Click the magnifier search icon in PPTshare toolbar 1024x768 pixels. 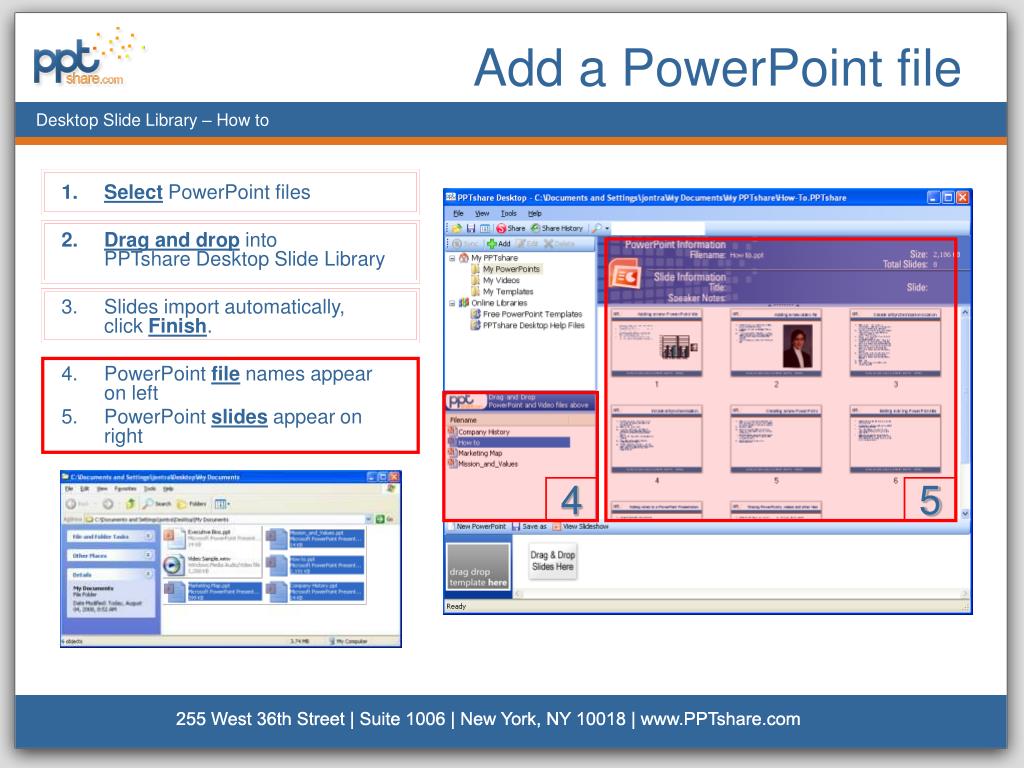[x=597, y=229]
